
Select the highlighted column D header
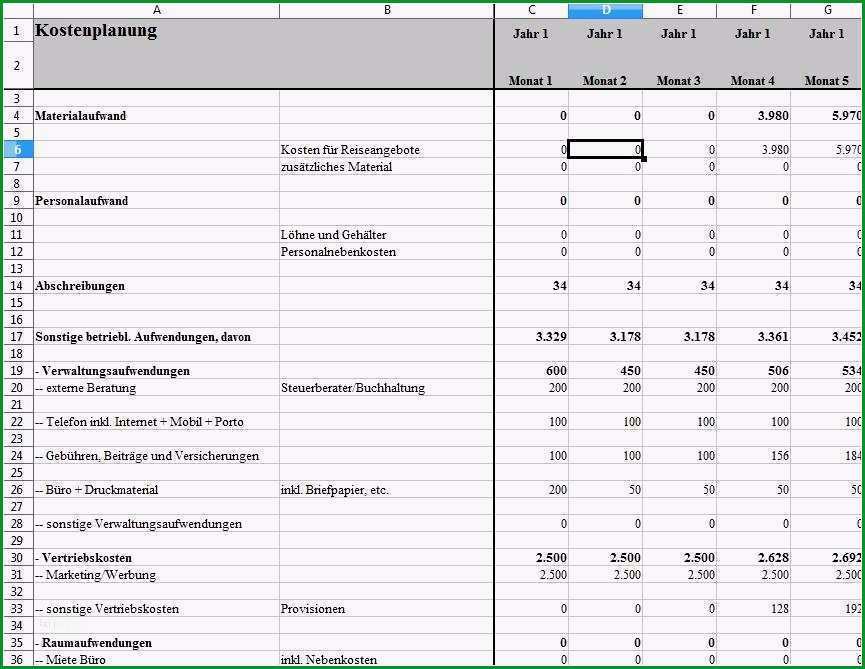tap(605, 10)
